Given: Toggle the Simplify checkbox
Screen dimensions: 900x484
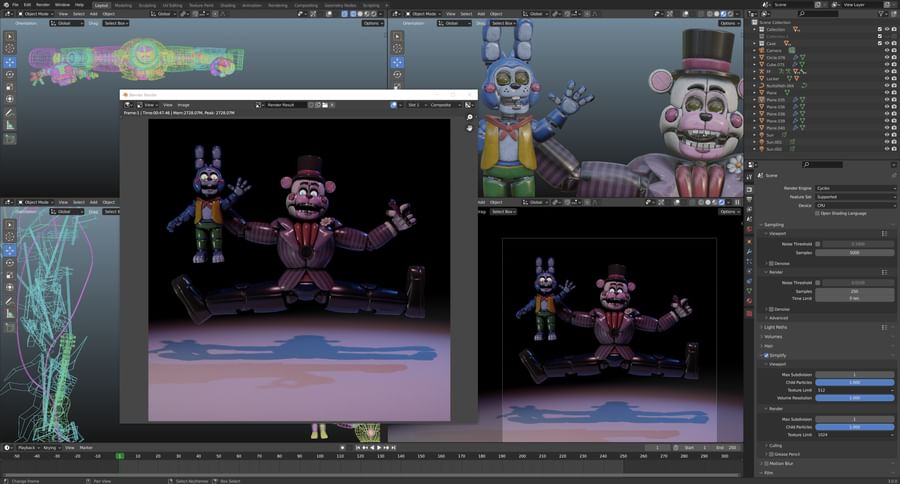Looking at the screenshot, I should click(766, 355).
